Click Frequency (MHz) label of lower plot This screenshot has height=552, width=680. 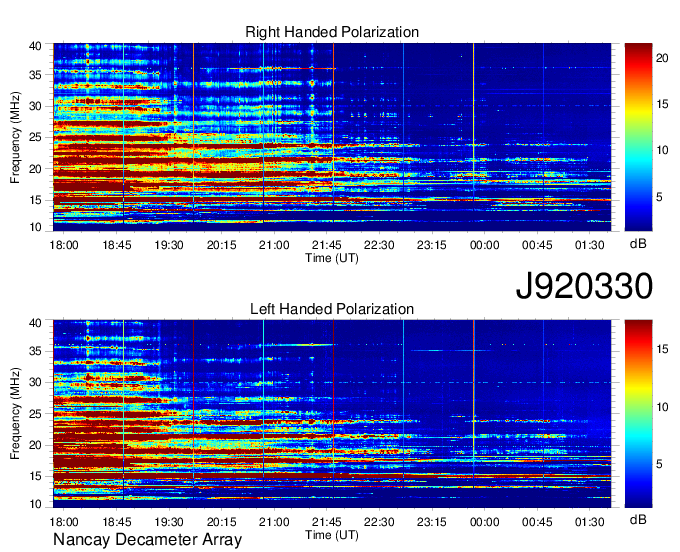[15, 414]
